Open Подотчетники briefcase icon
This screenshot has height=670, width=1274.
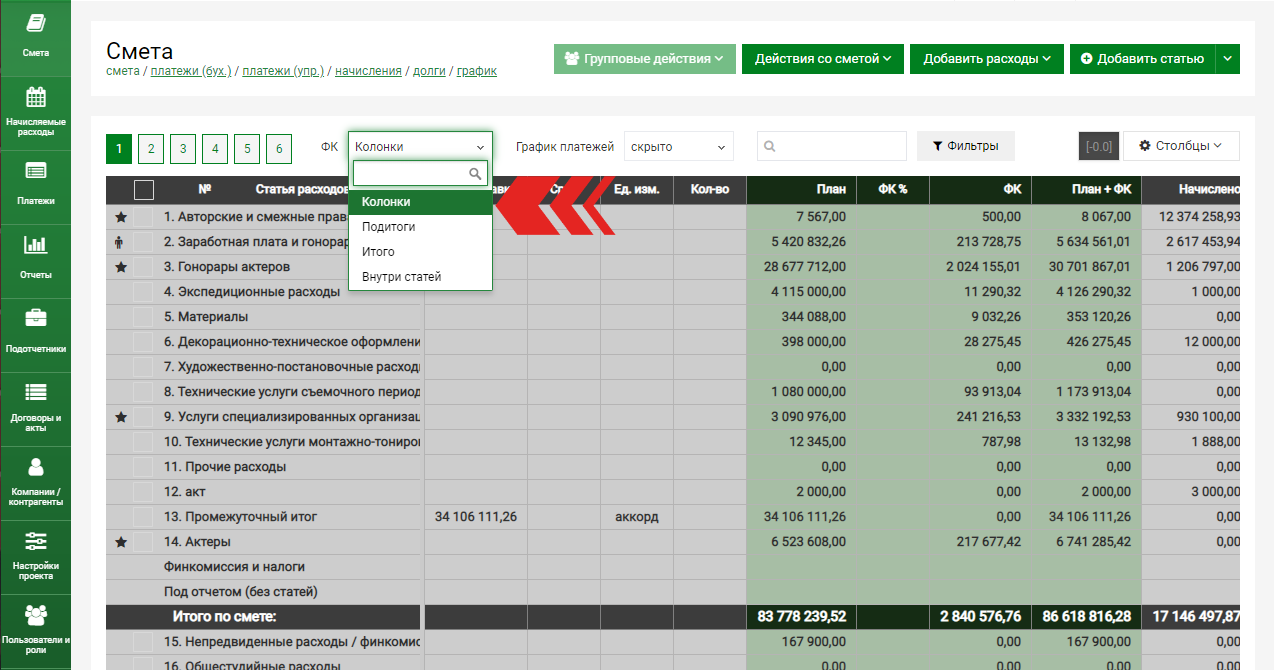[36, 319]
